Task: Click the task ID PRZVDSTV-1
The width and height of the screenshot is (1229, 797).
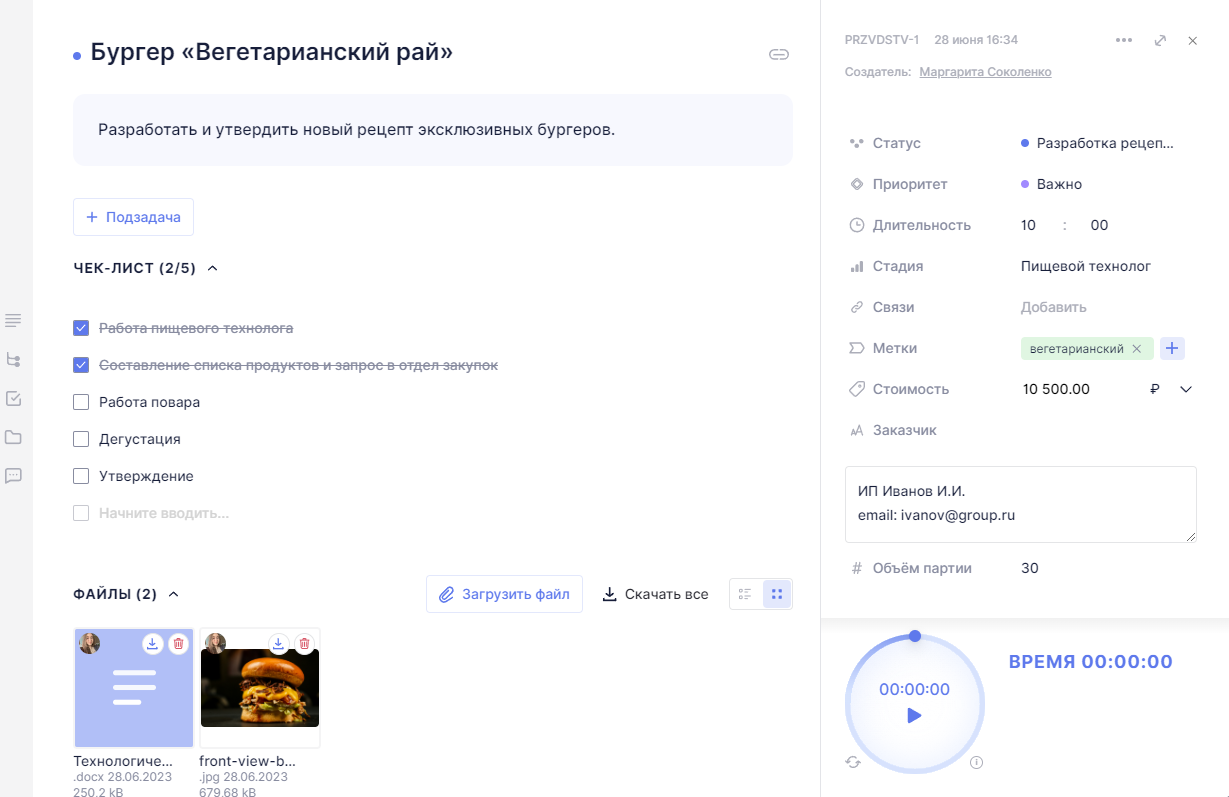Action: pos(881,40)
